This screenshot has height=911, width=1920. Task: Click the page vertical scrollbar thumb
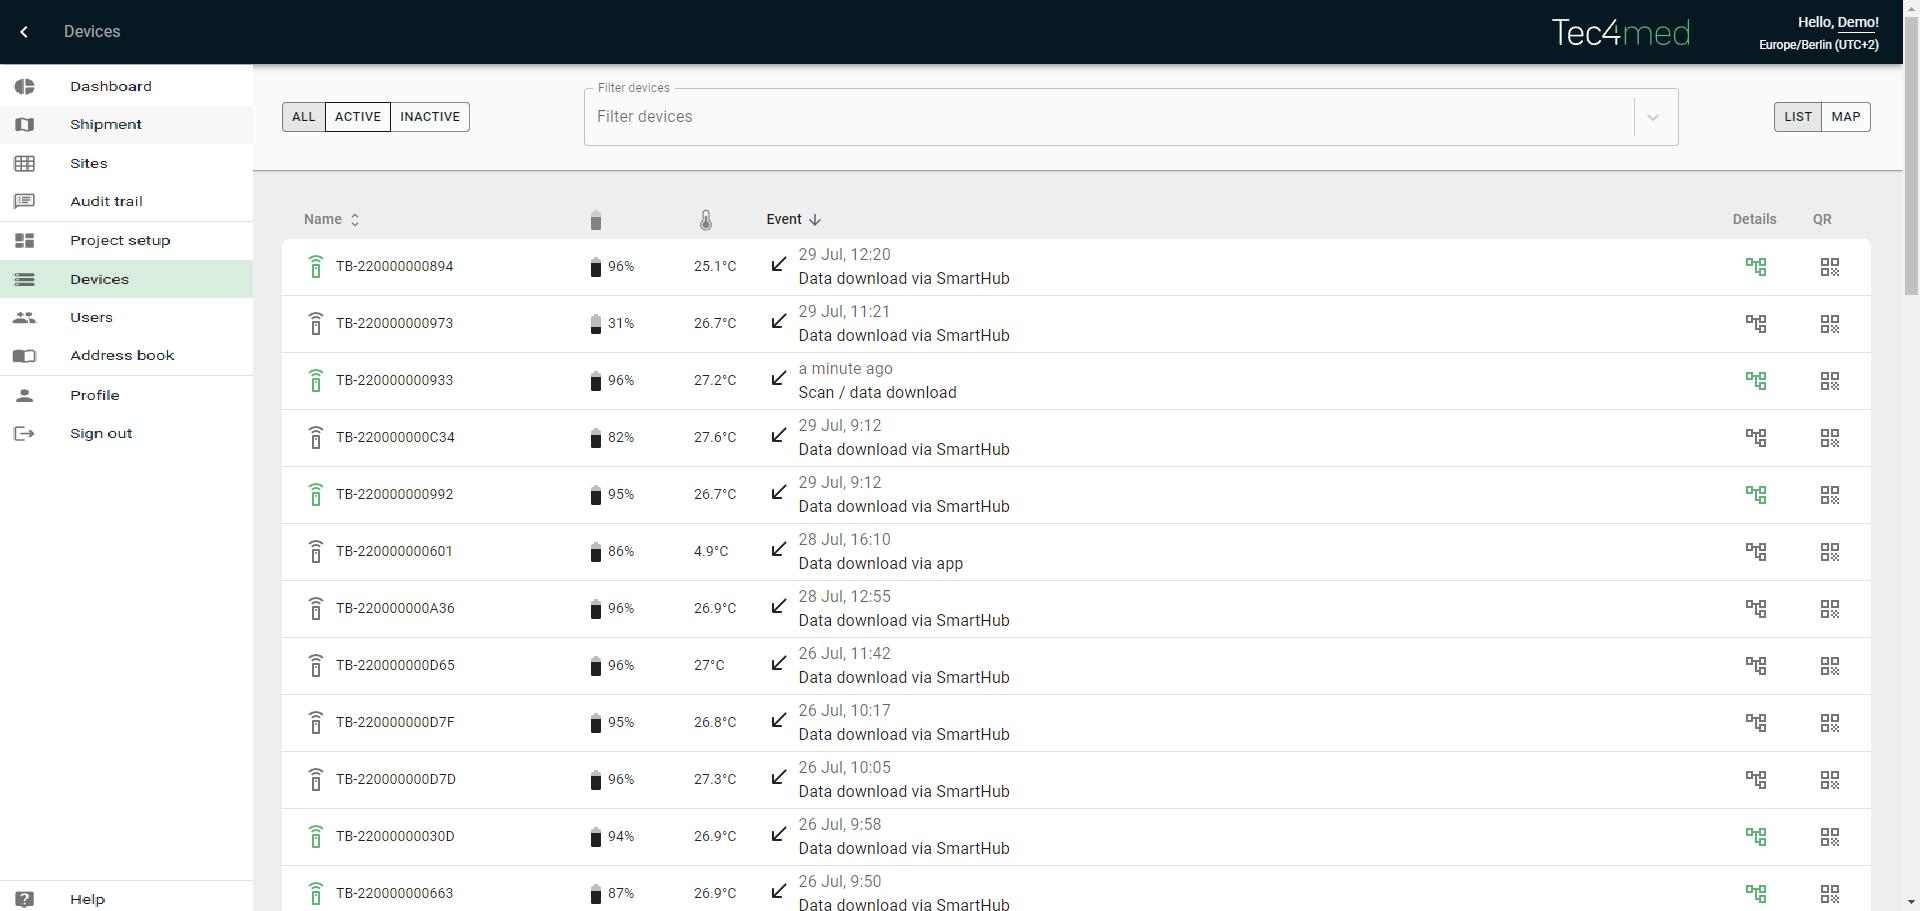coord(1911,157)
